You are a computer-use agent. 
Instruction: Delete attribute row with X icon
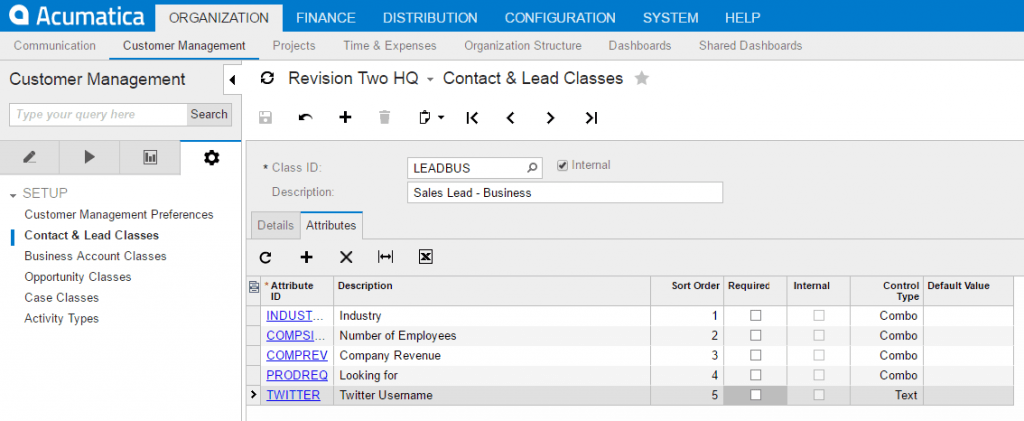coord(346,257)
